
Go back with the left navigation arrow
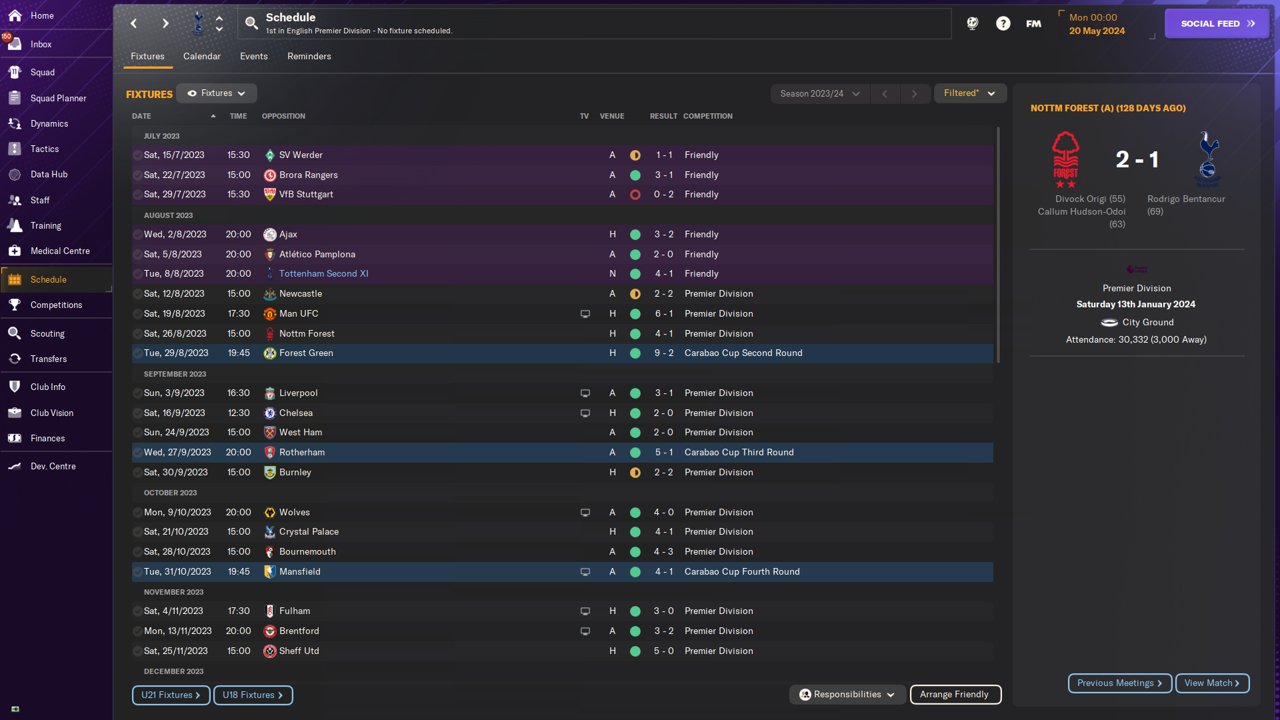135,23
